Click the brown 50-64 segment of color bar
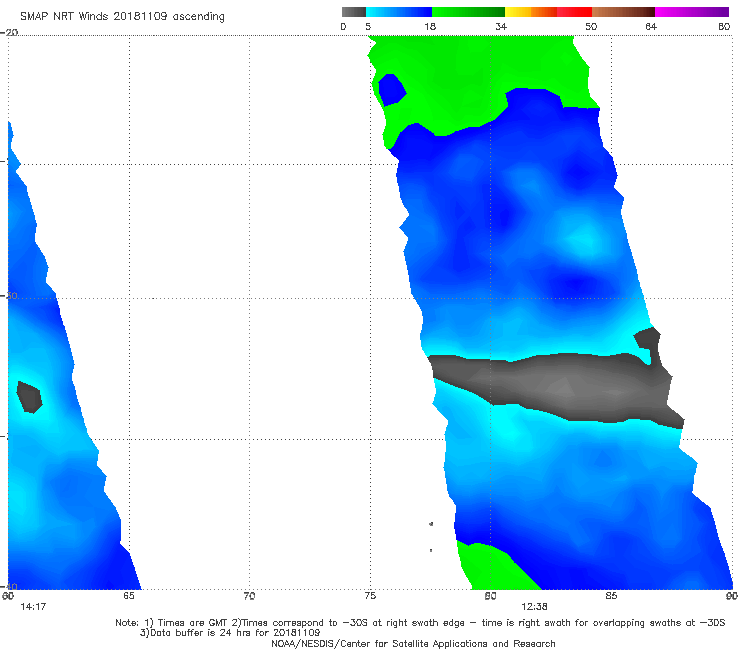This screenshot has height=650, width=740. coord(623,12)
